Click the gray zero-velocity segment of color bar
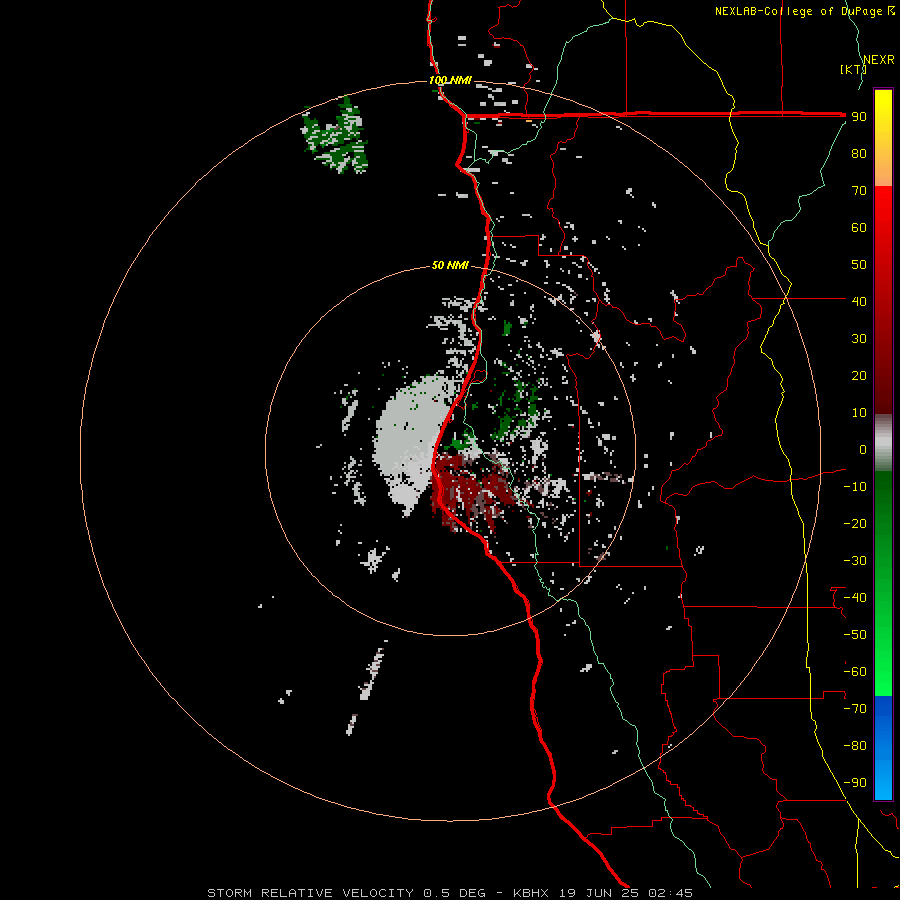 tap(883, 443)
